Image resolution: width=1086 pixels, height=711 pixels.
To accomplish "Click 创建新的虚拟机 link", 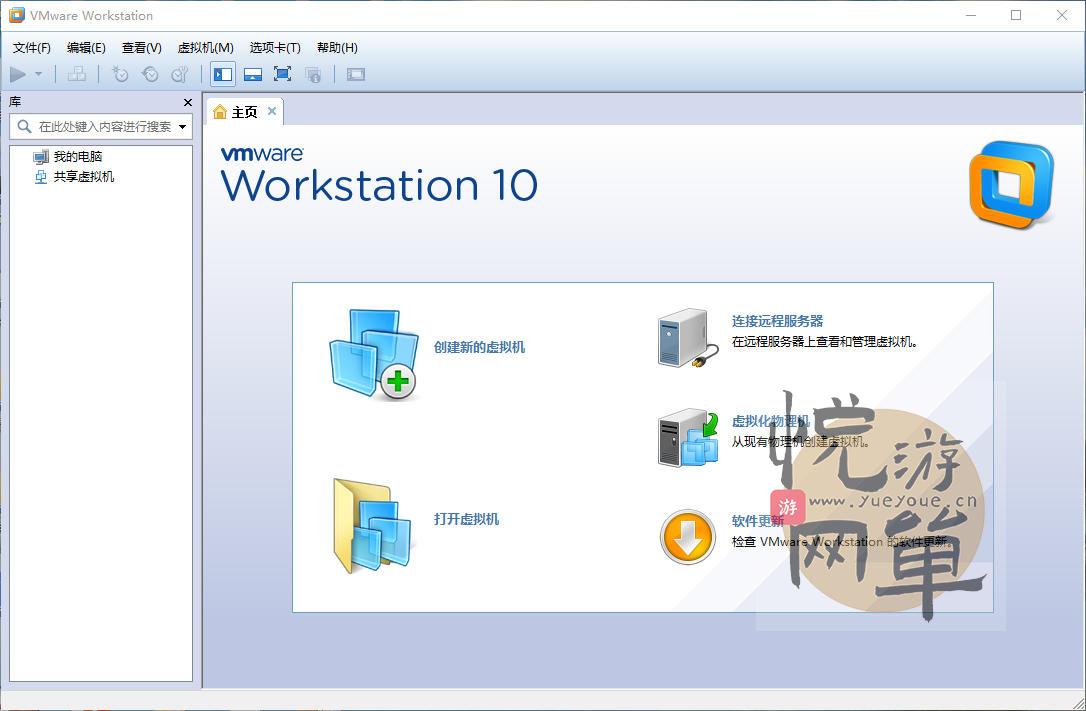I will click(x=479, y=347).
